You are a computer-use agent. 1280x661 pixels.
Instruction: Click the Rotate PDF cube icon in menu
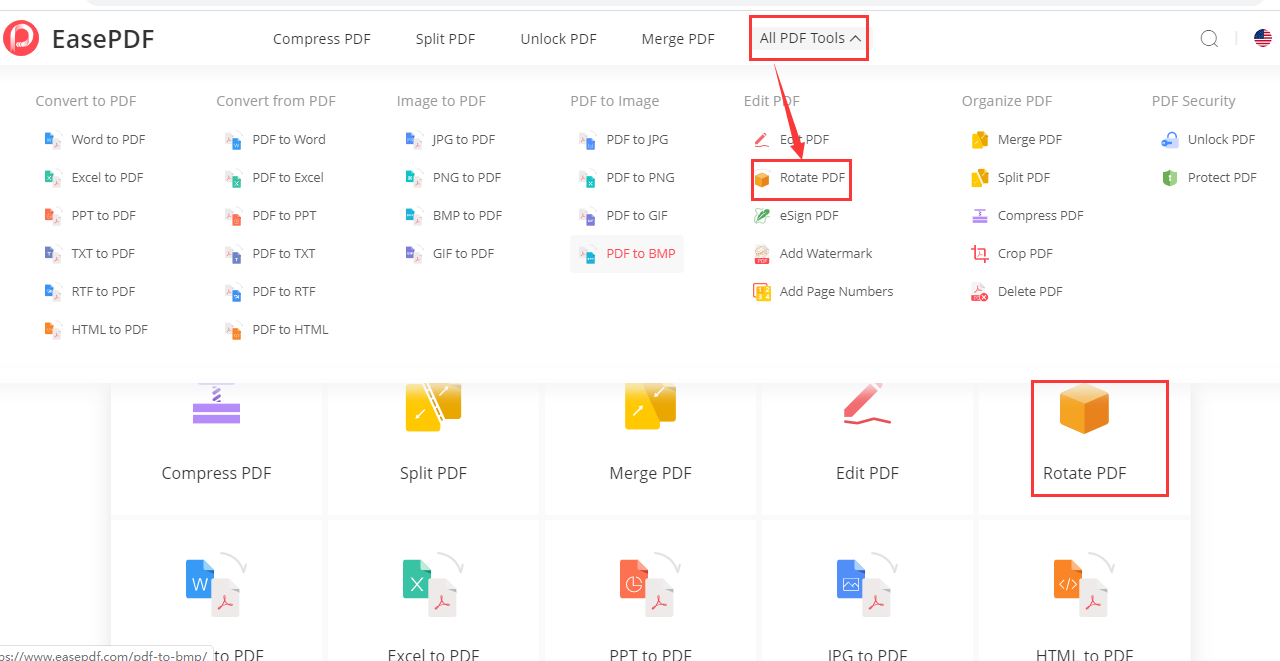click(762, 179)
